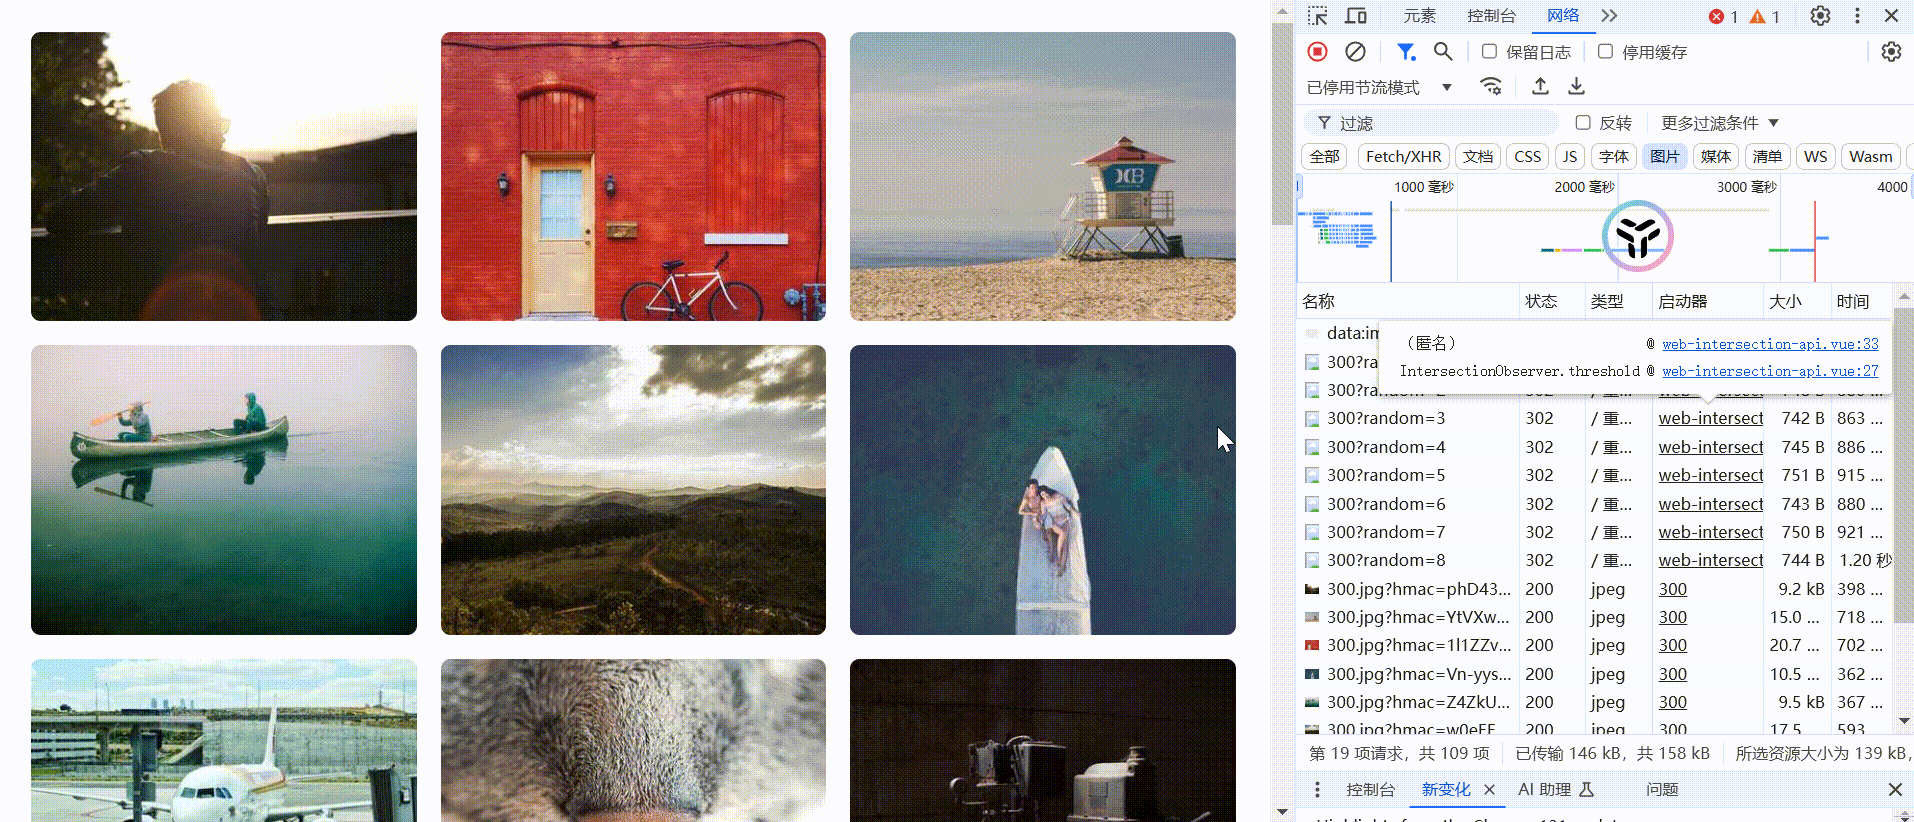Select 网络 tab
The image size is (1914, 822).
point(1563,16)
